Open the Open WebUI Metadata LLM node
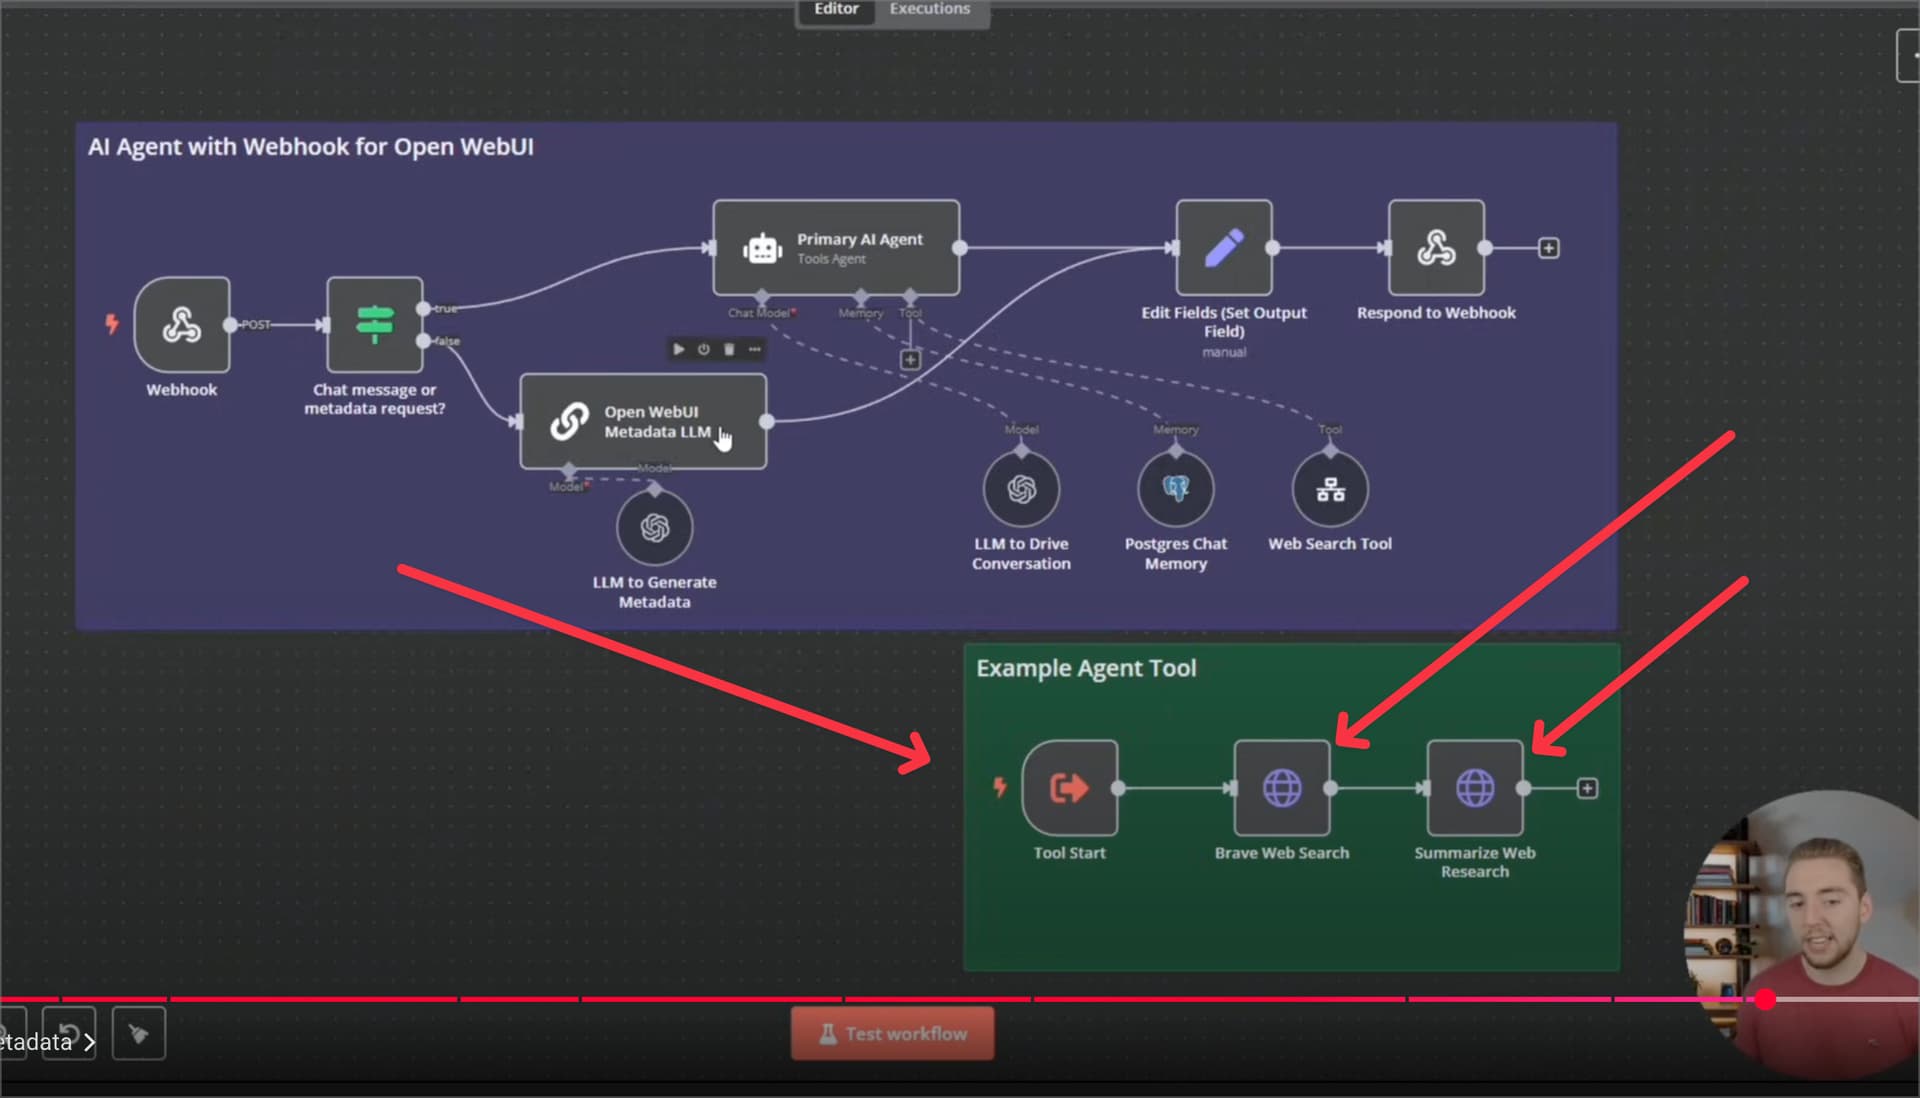The height and width of the screenshot is (1098, 1920). pos(643,421)
